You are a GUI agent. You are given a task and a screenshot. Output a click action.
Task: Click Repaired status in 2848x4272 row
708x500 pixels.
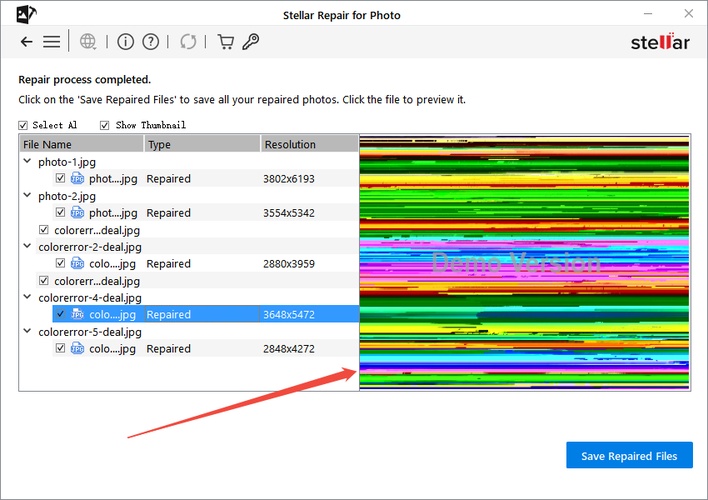pyautogui.click(x=168, y=349)
